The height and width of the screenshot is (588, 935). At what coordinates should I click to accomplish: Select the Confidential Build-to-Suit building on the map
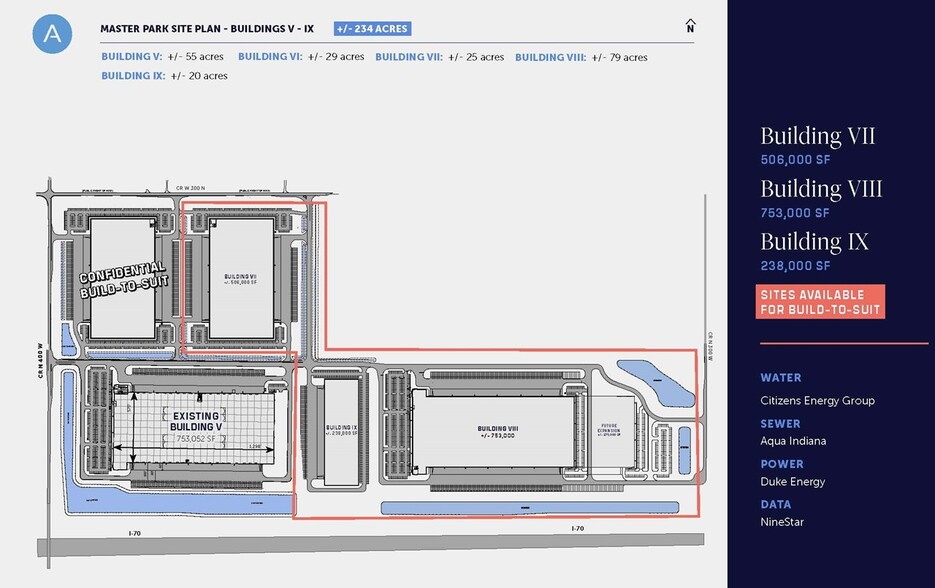[x=122, y=278]
